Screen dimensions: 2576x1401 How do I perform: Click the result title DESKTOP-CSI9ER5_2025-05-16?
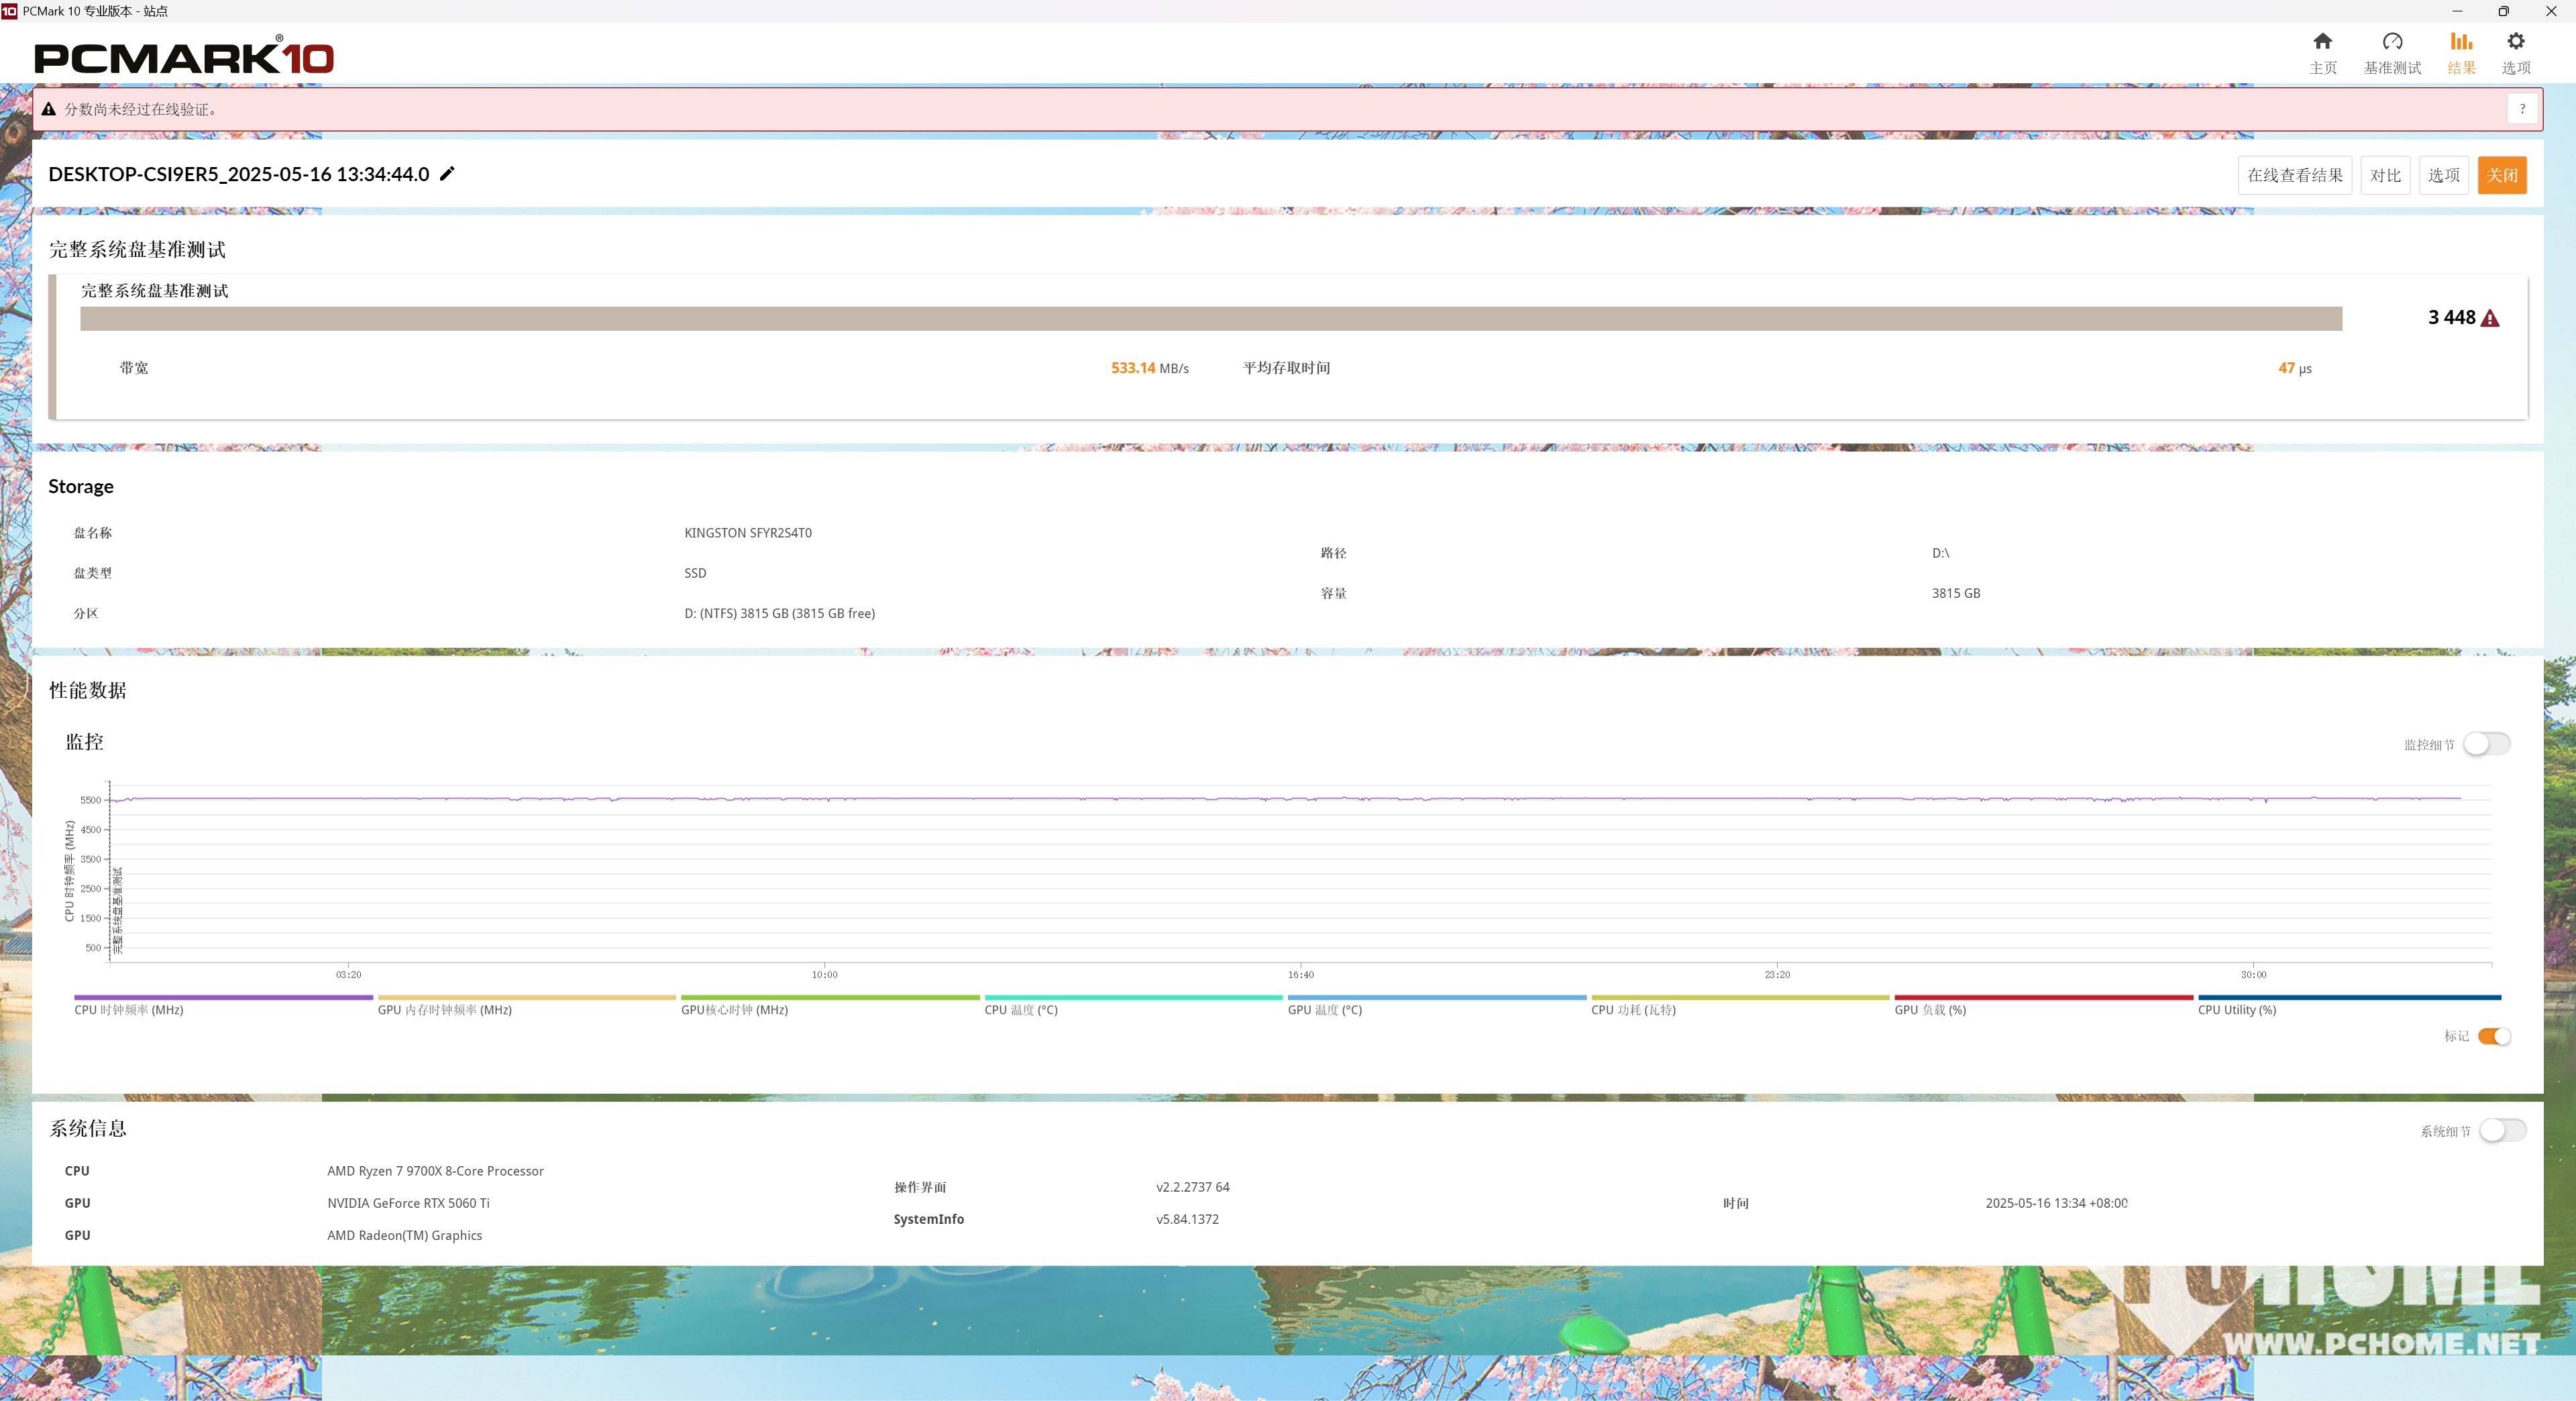[238, 174]
